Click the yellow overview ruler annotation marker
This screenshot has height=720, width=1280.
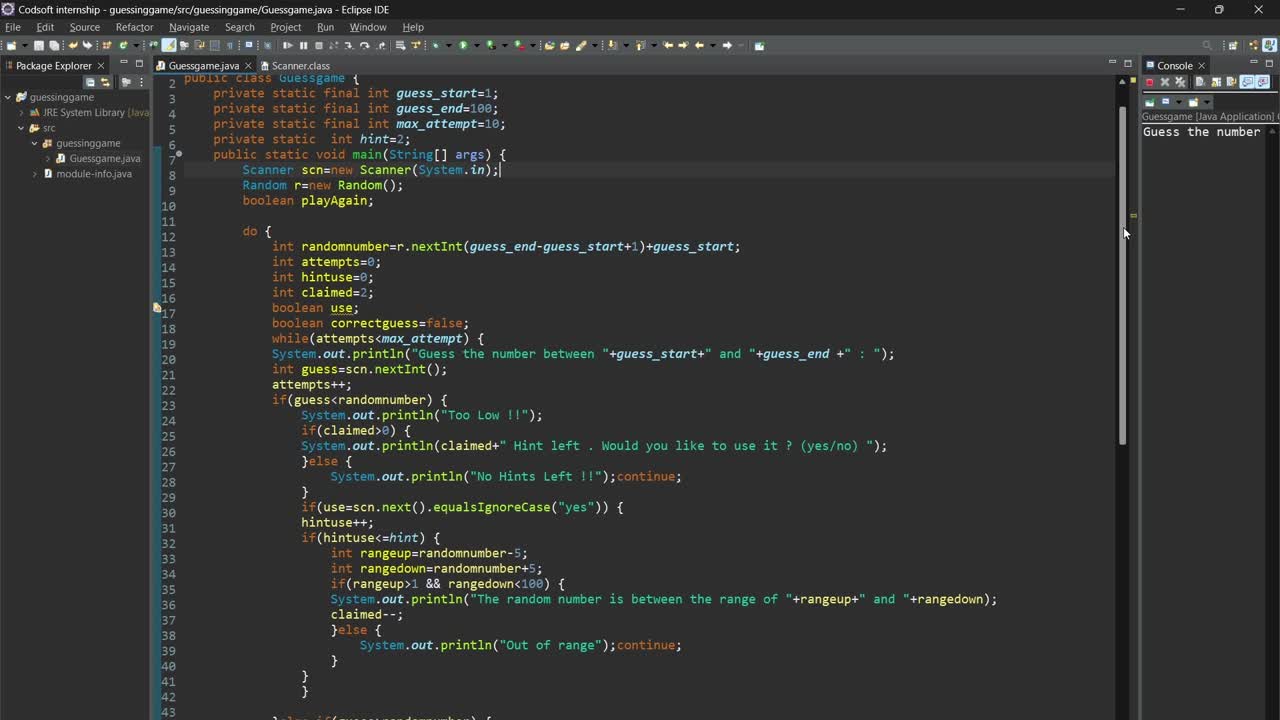pyautogui.click(x=1133, y=215)
